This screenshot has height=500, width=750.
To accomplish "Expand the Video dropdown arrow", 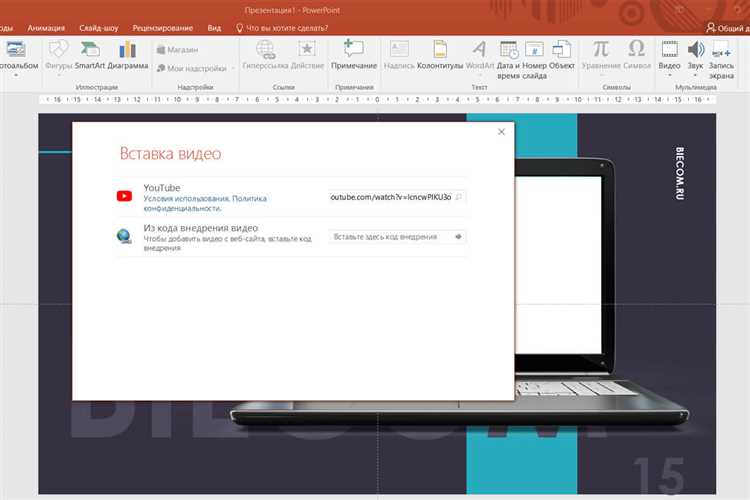I will 669,75.
